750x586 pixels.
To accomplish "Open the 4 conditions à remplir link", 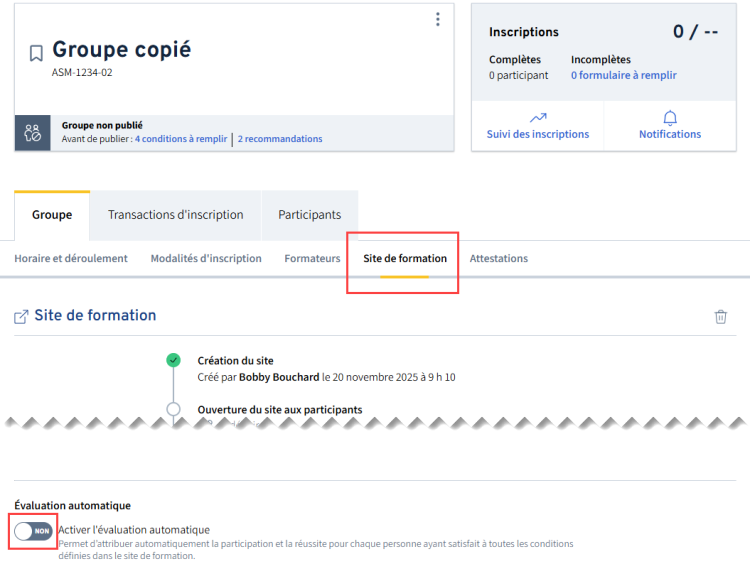I will pos(181,139).
